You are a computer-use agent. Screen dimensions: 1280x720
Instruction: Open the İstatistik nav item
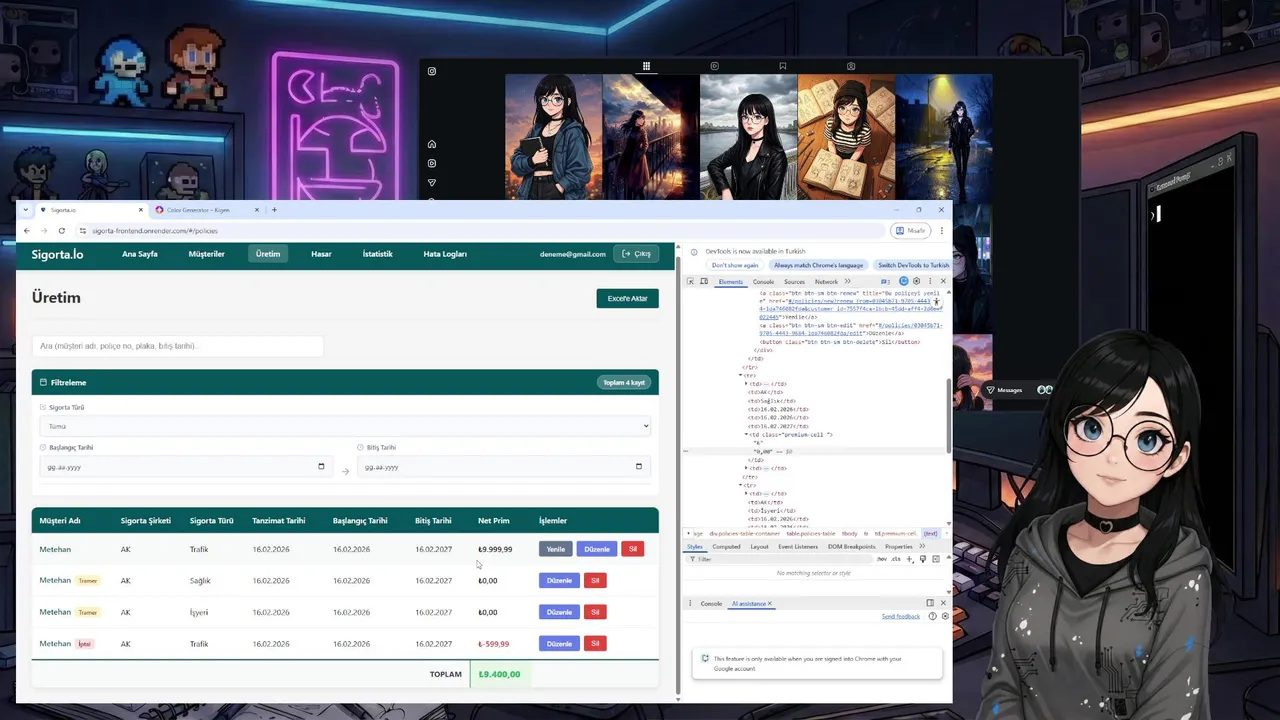click(377, 254)
